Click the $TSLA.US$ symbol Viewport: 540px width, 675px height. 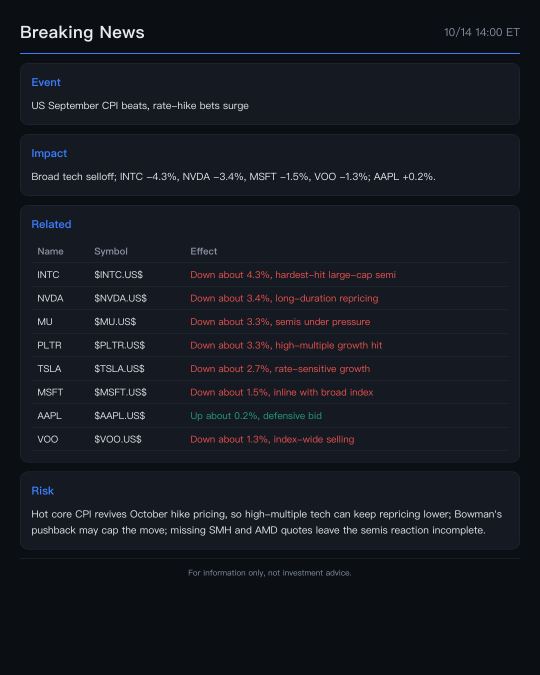[119, 368]
